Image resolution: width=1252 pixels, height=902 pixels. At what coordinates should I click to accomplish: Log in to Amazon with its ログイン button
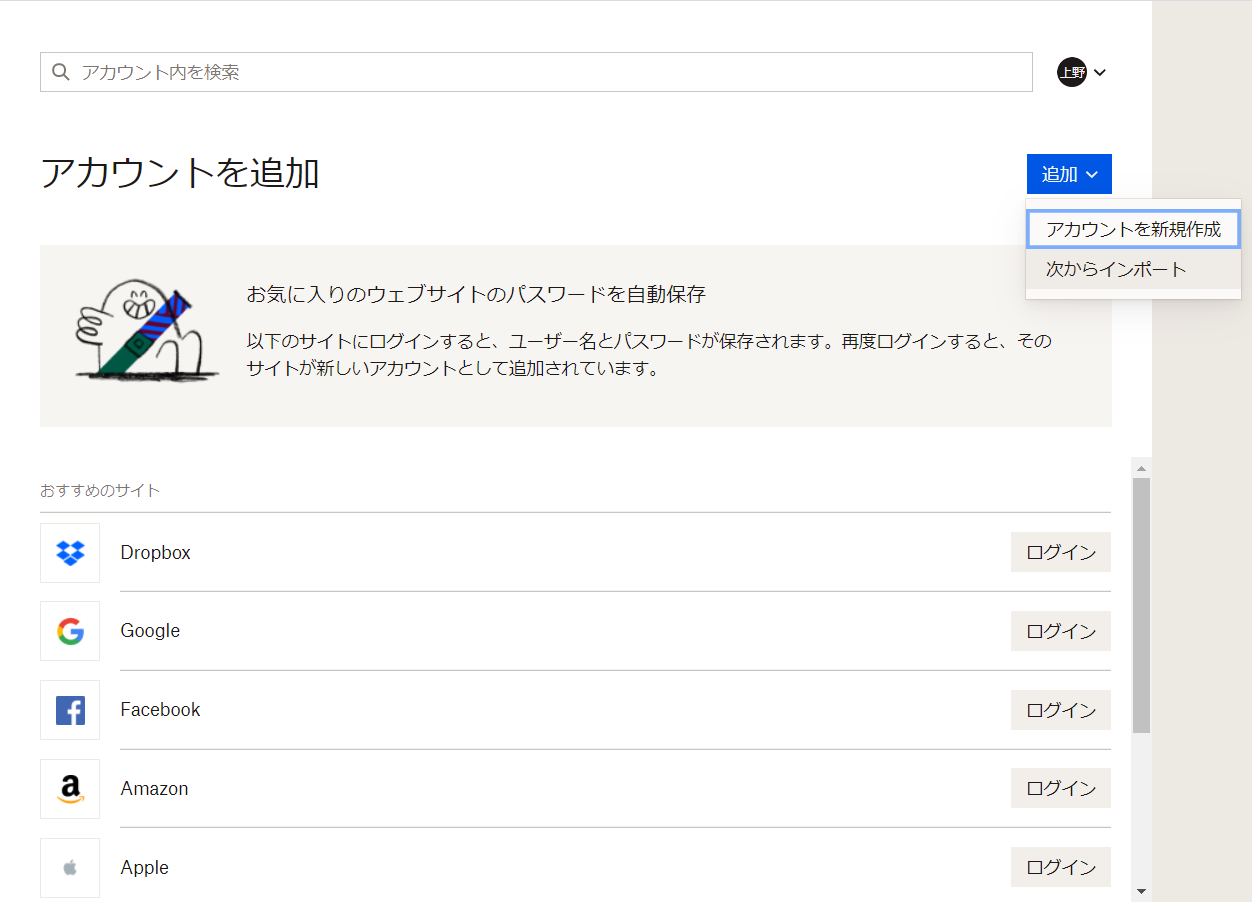click(x=1061, y=788)
